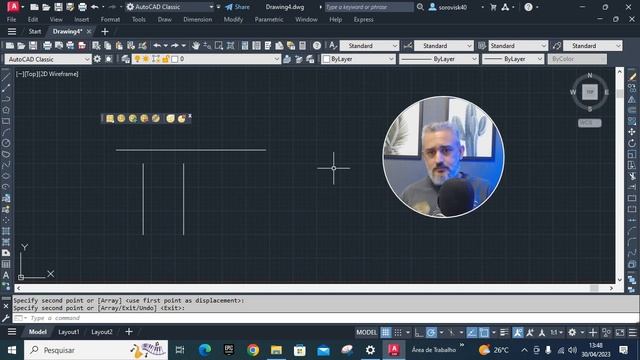
Task: Select the Line draw tool
Action: pyautogui.click(x=6, y=77)
